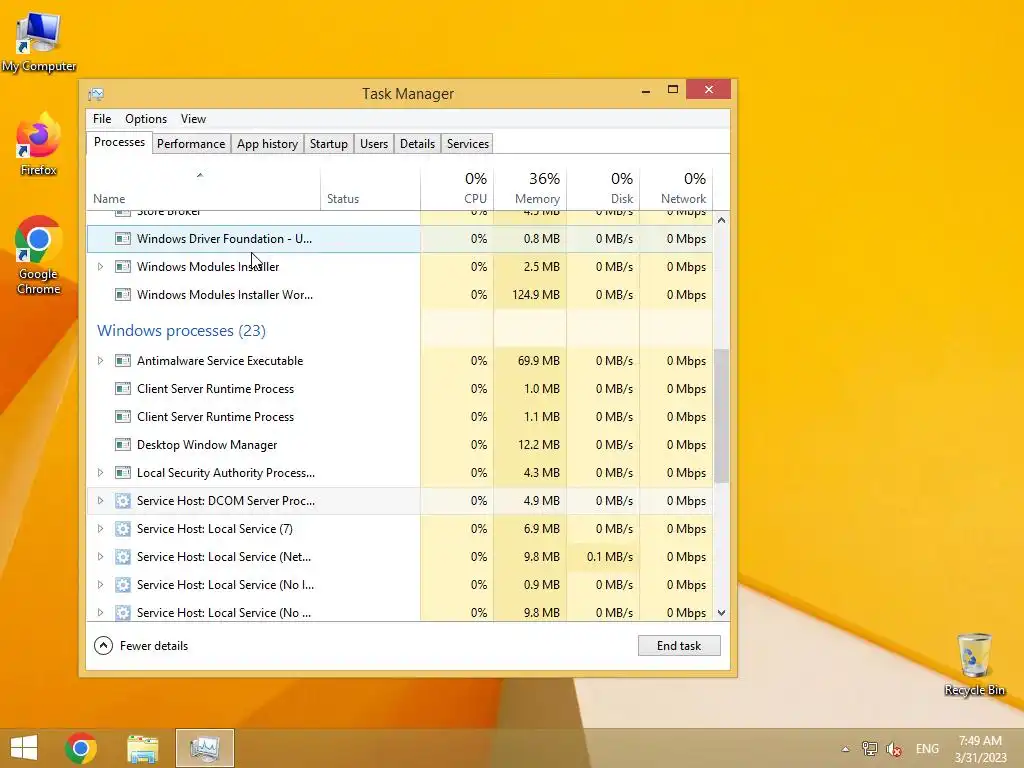Click the Windows Start button
Image resolution: width=1024 pixels, height=768 pixels.
(x=24, y=748)
